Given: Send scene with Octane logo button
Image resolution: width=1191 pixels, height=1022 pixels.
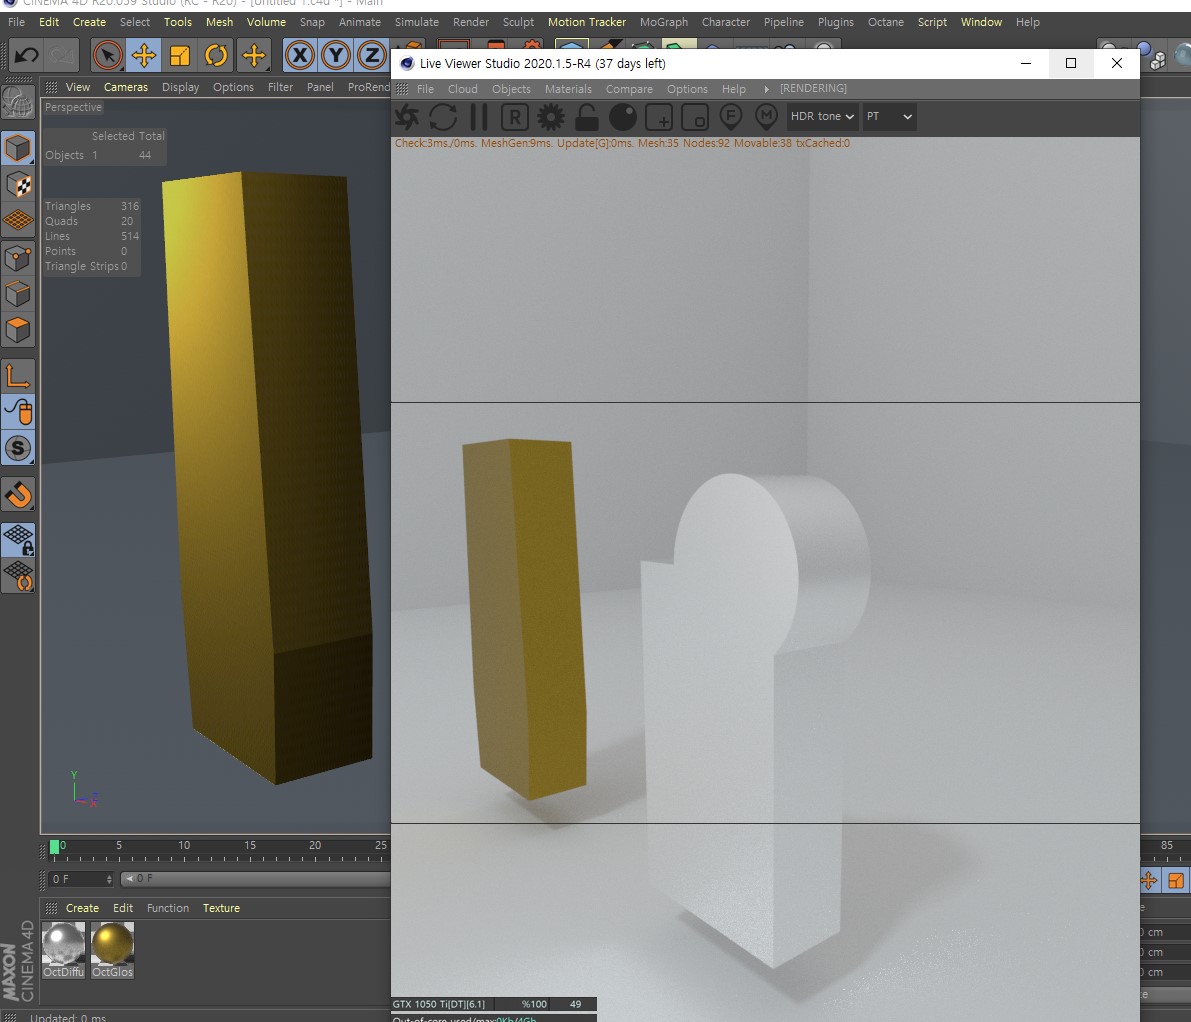Looking at the screenshot, I should (x=407, y=117).
